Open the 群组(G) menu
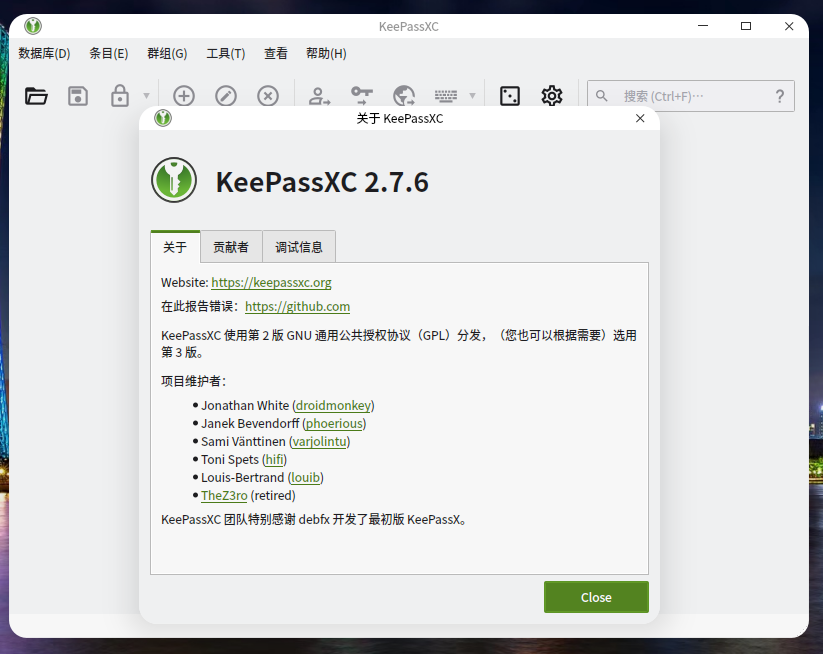Viewport: 823px width, 654px height. pos(167,54)
